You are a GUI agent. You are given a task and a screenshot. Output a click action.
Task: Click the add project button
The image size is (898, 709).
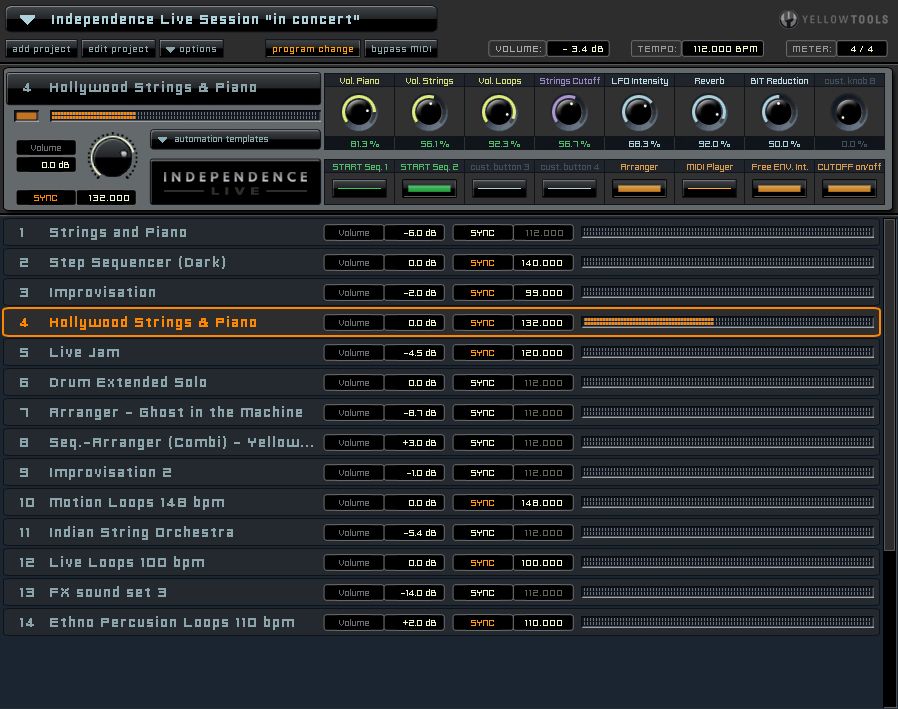click(41, 49)
